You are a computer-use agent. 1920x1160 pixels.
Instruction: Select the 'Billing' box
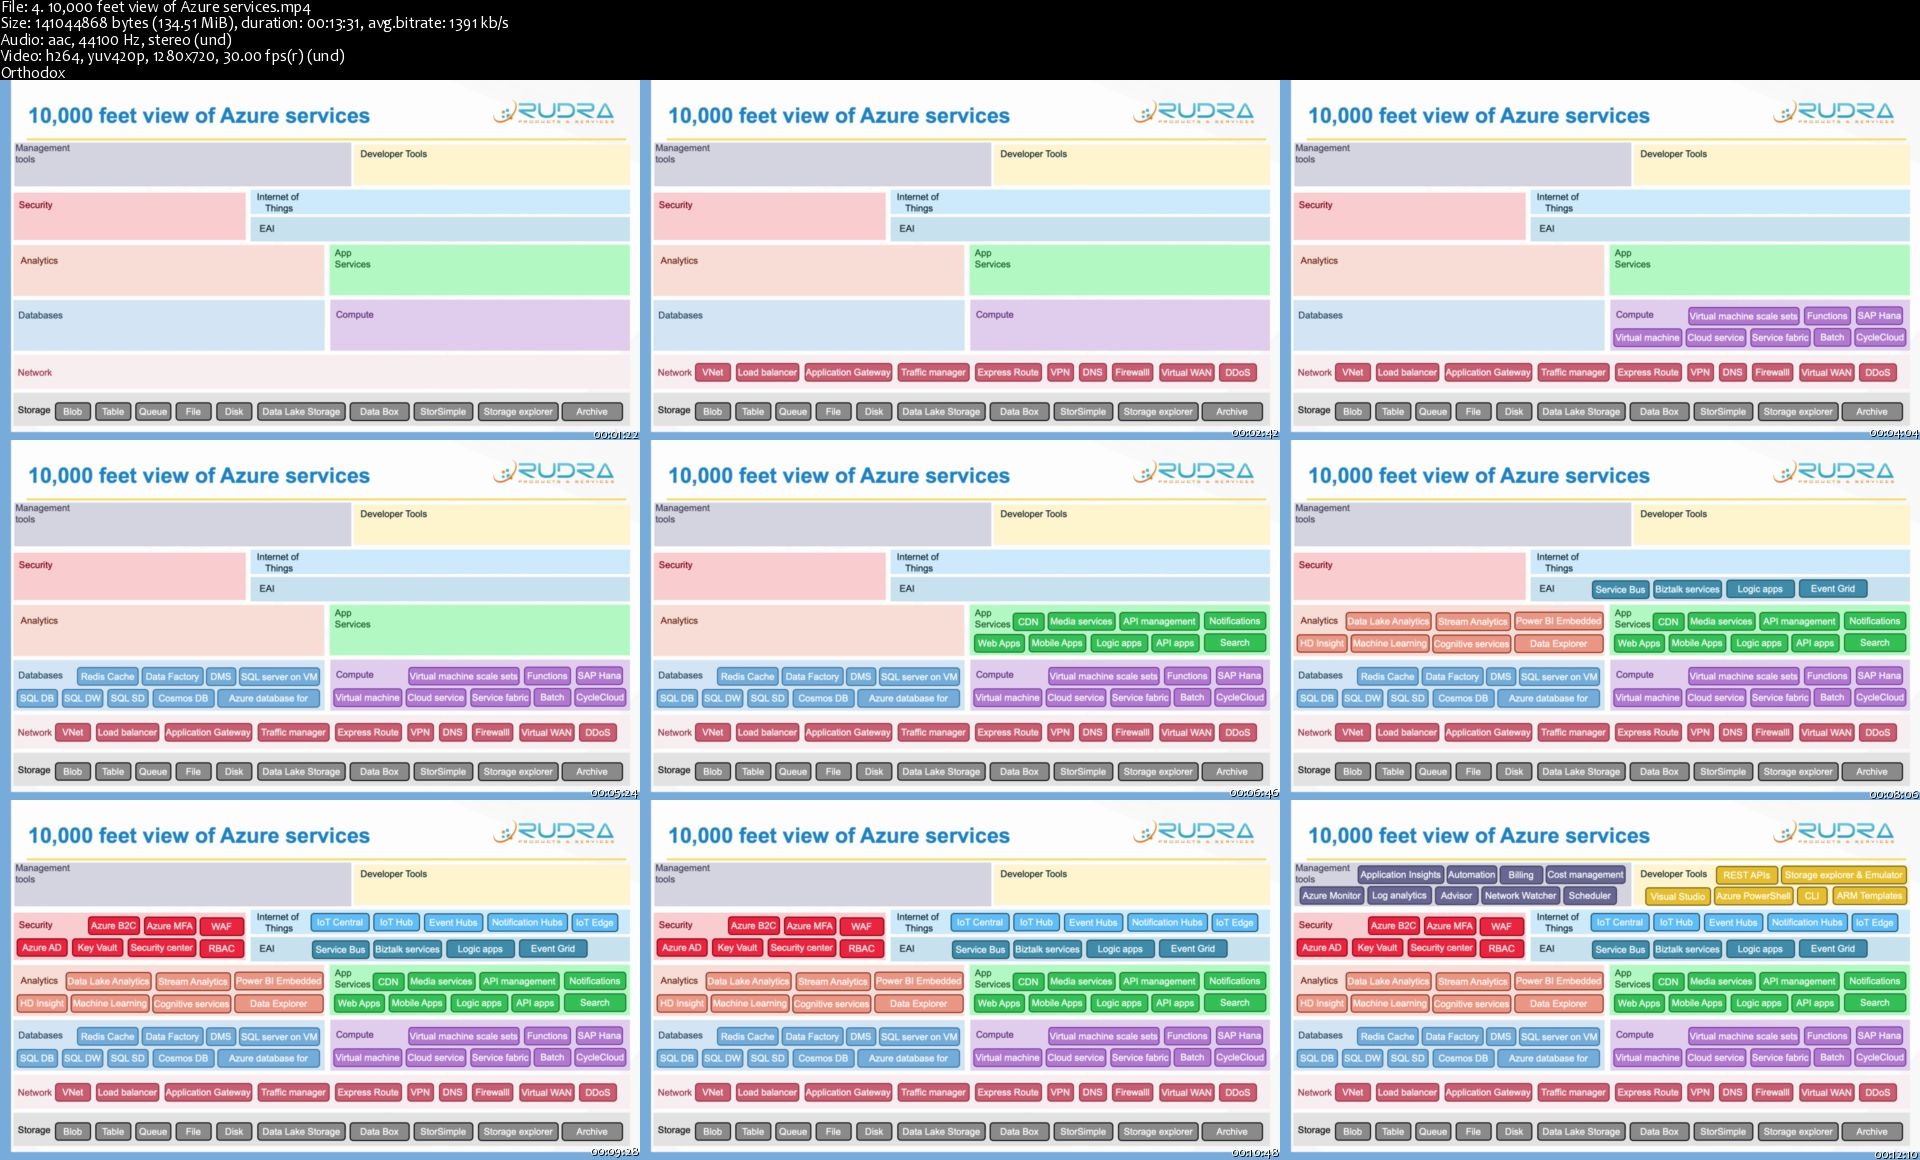(x=1521, y=875)
